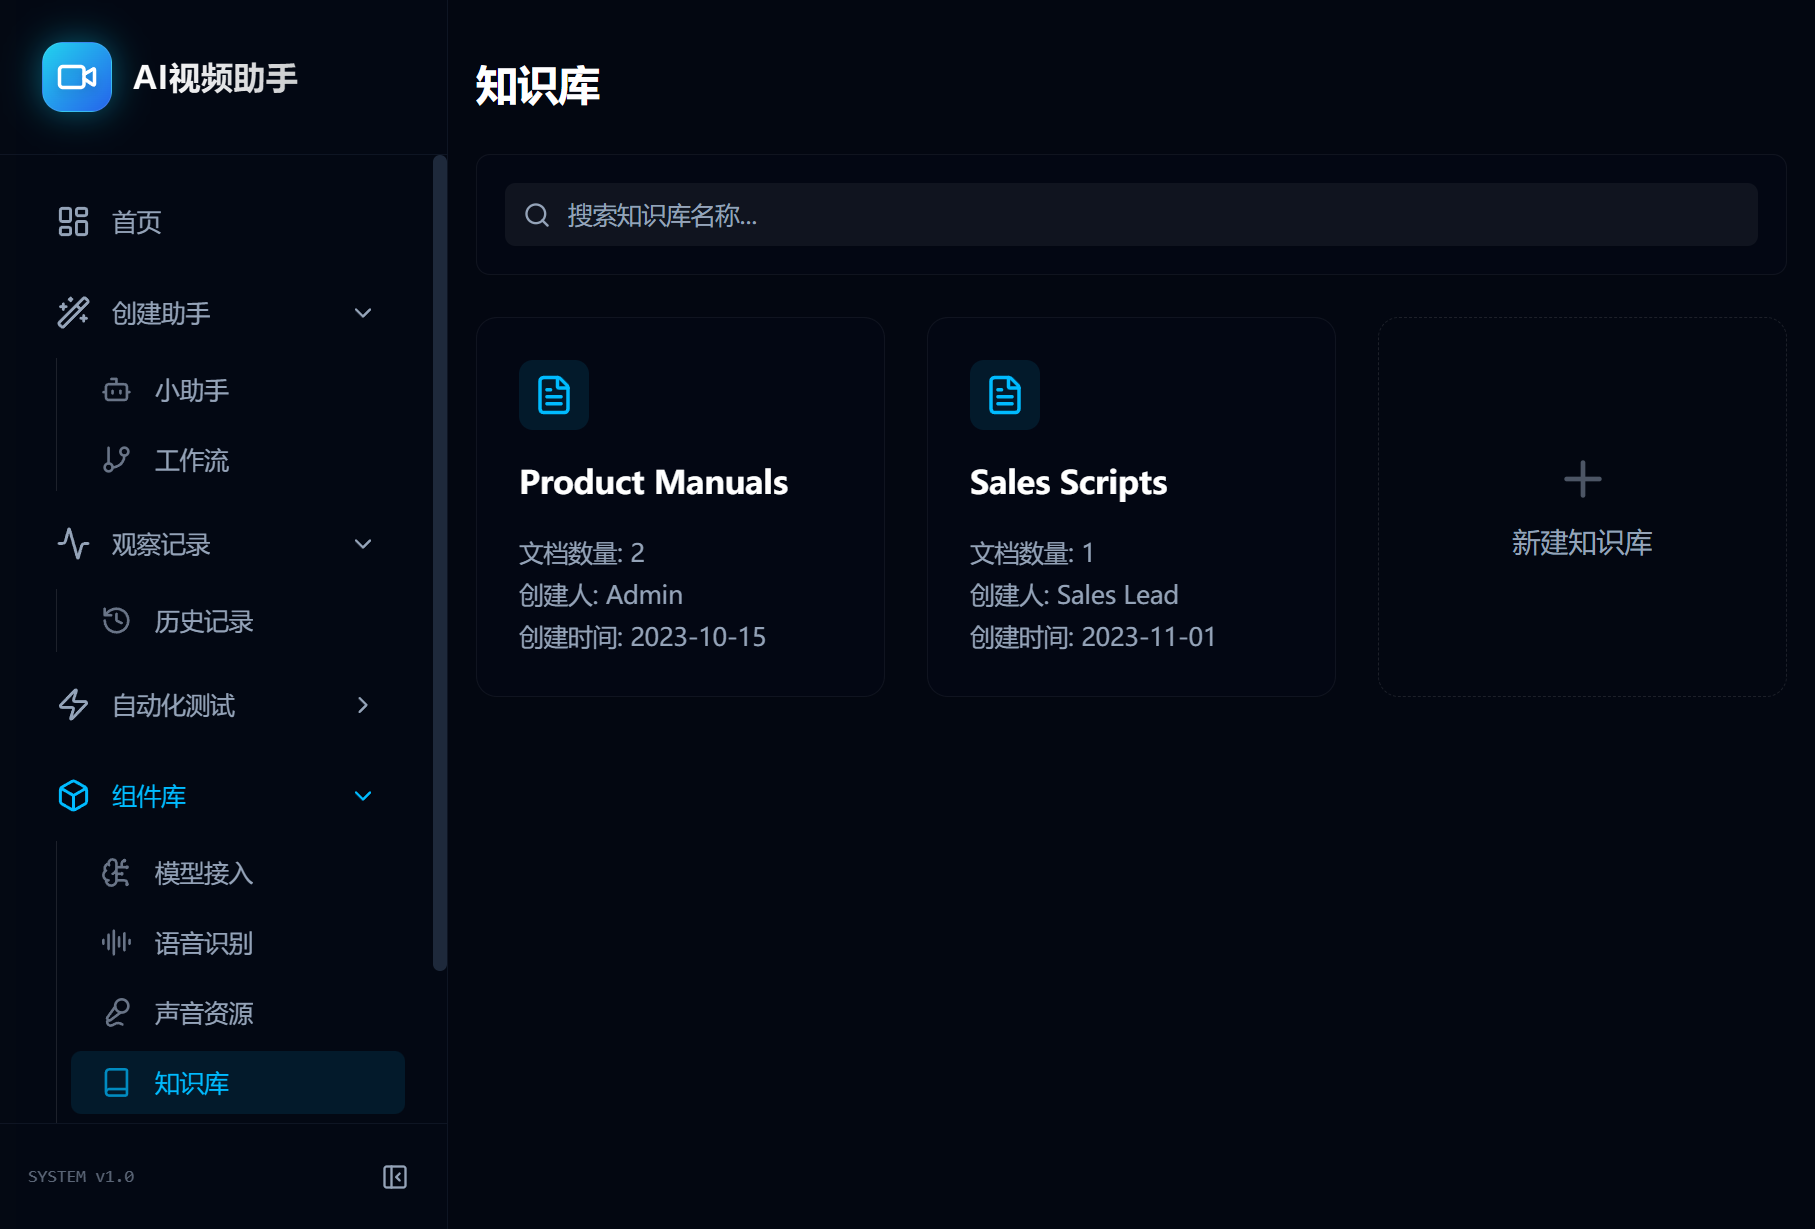This screenshot has height=1229, width=1815.
Task: Select the 模型接入 menu item
Action: click(203, 873)
